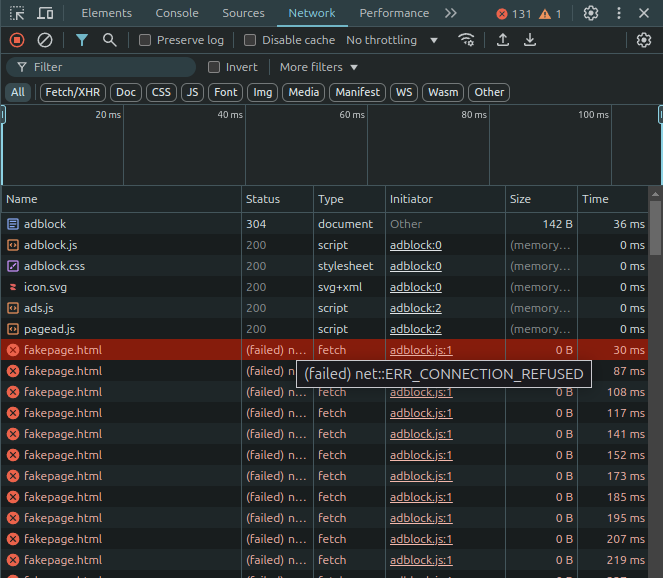This screenshot has height=578, width=663.
Task: Tick the Invert filter checkbox
Action: tap(214, 67)
